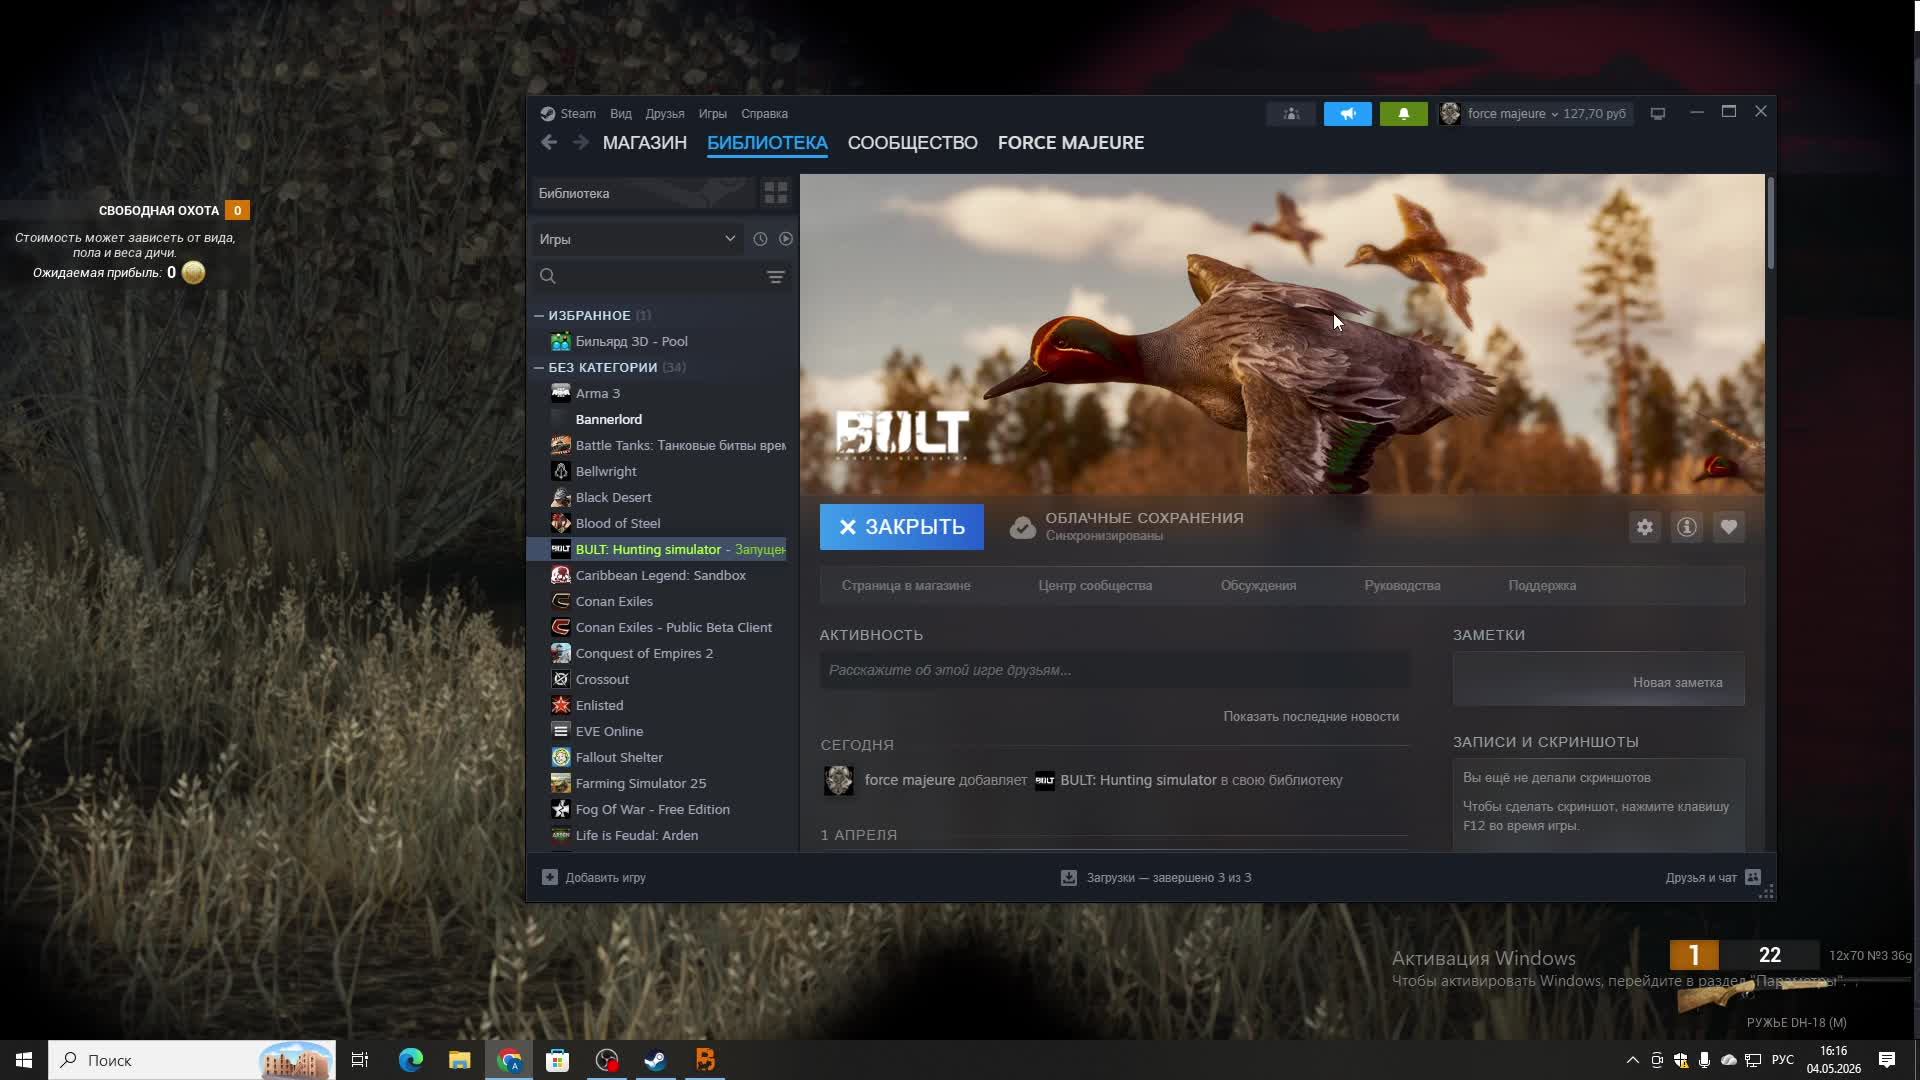Show ready-to-play games only icon
The width and height of the screenshot is (1920, 1080).
point(786,239)
